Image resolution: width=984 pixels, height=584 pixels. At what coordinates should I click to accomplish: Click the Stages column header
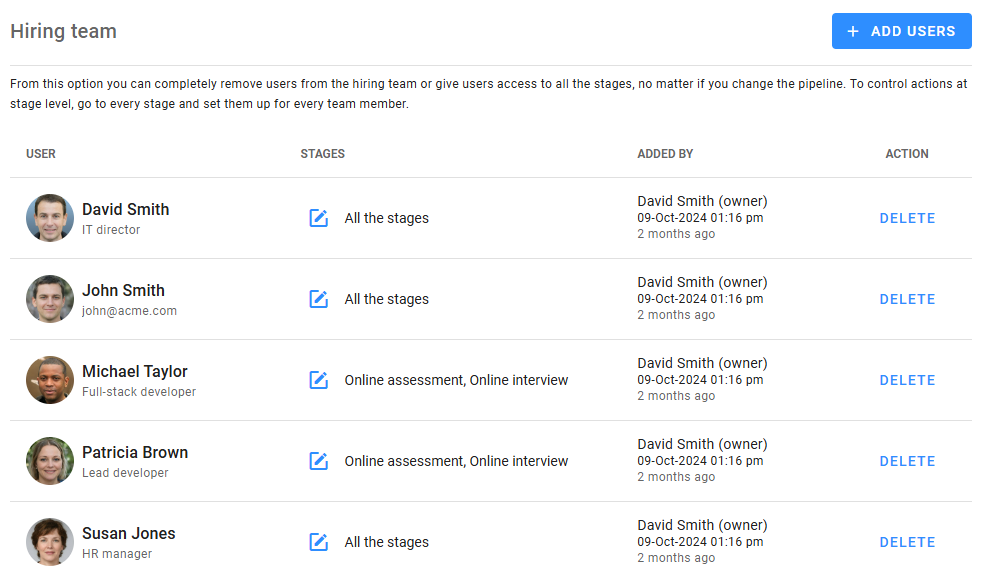coord(322,154)
